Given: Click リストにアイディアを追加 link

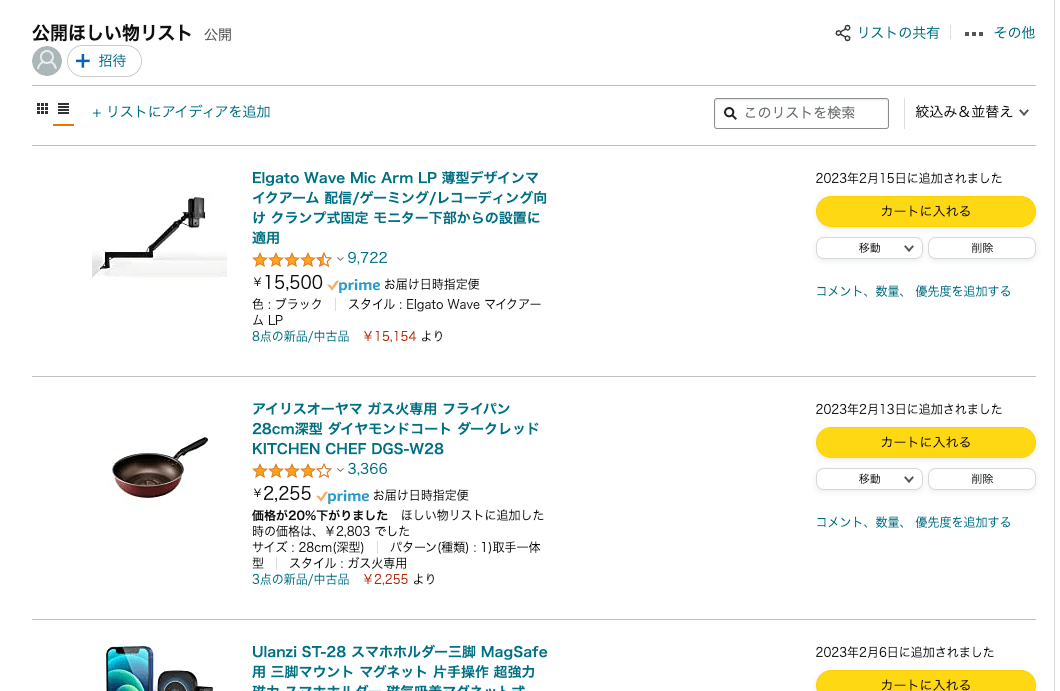Looking at the screenshot, I should tap(181, 112).
